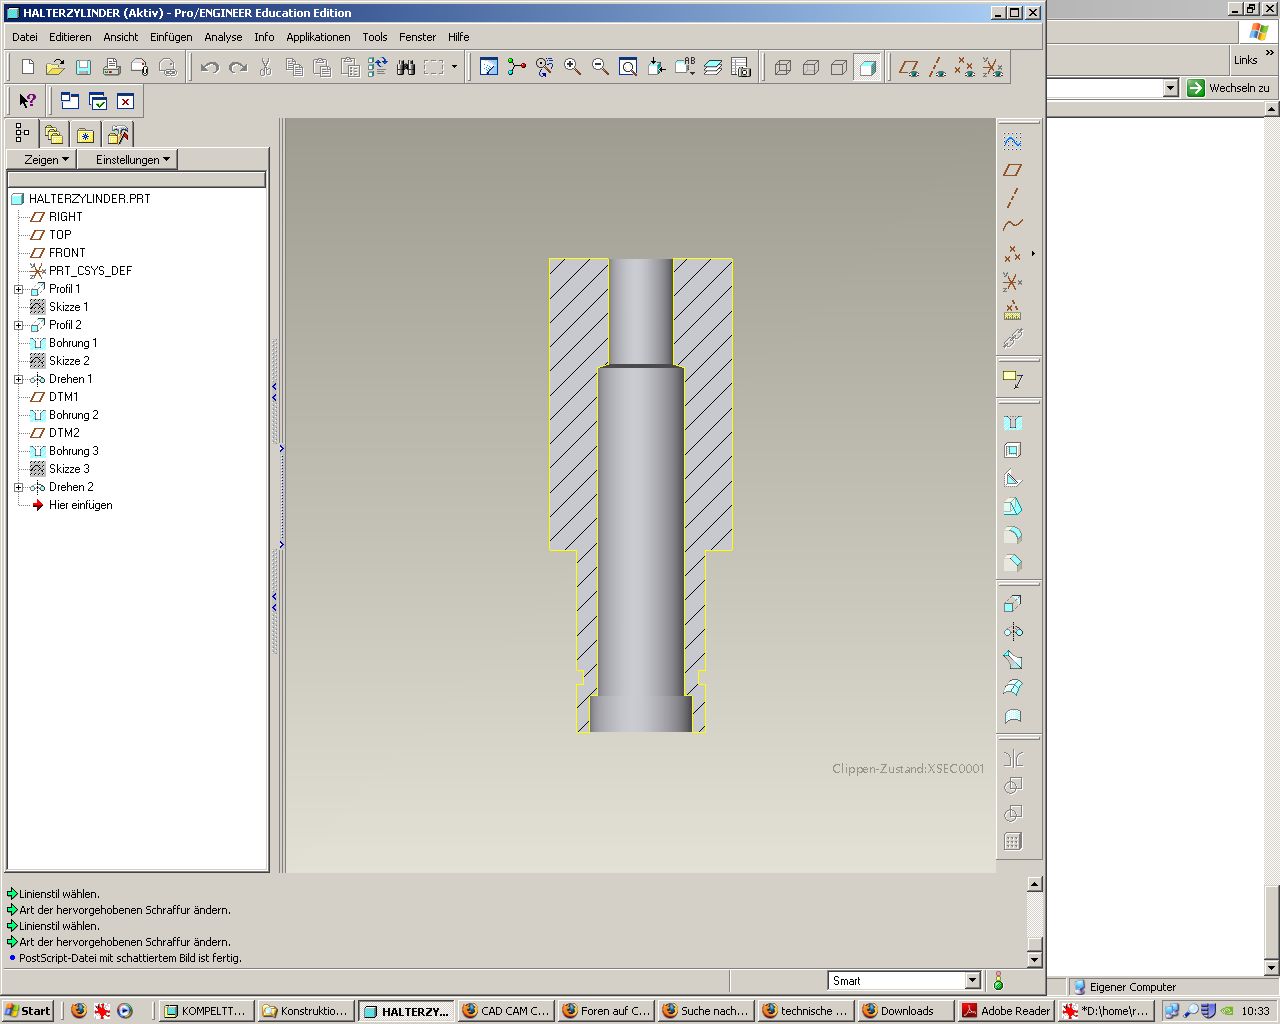The image size is (1280, 1024).
Task: Open the Revolve tool in right toolbar
Action: tap(1013, 632)
